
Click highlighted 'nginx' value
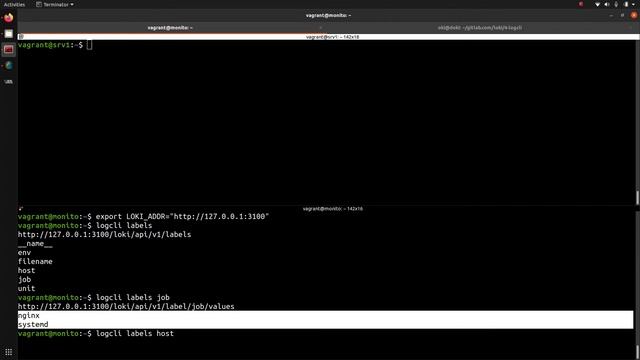click(29, 316)
